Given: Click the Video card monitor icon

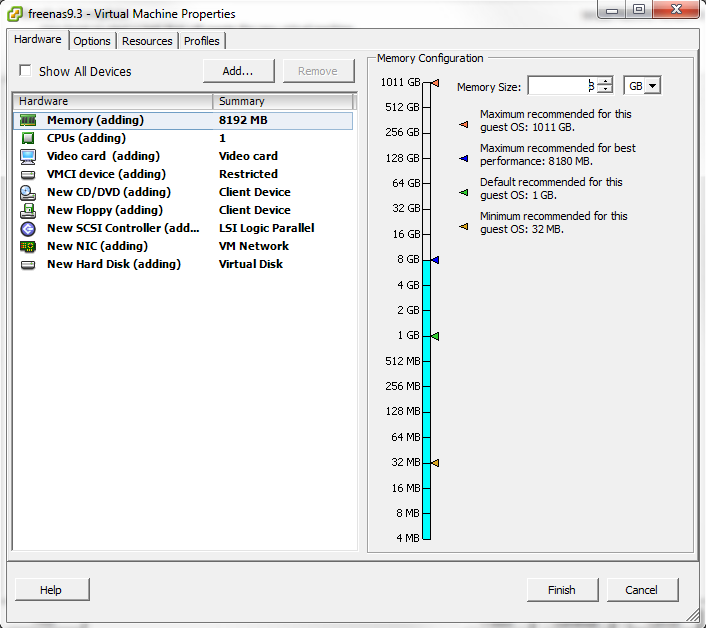Looking at the screenshot, I should pyautogui.click(x=28, y=156).
